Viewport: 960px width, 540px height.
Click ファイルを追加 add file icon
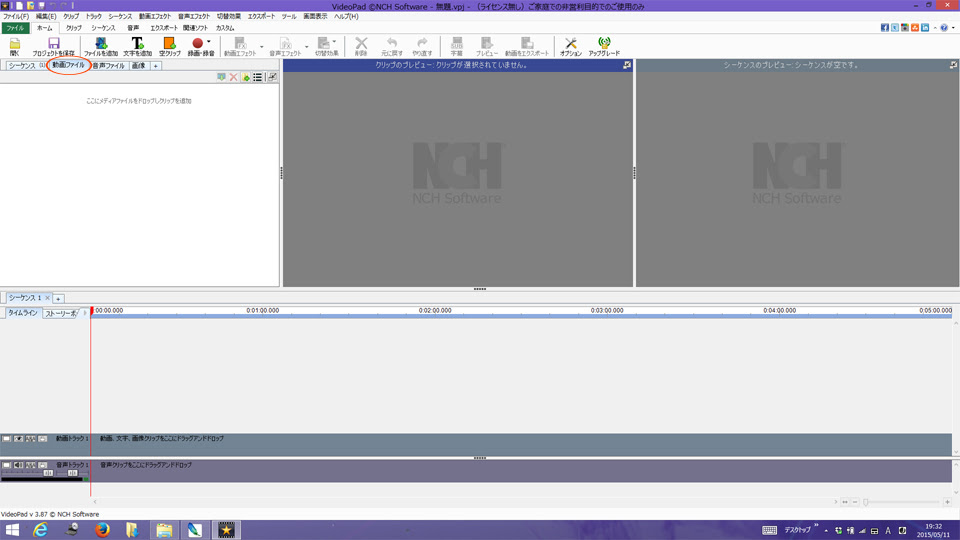[x=101, y=47]
